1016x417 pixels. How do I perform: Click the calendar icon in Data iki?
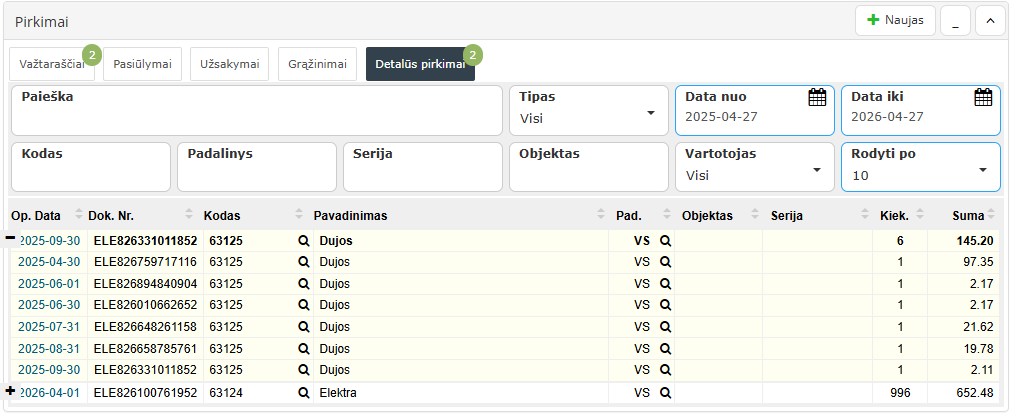tap(983, 97)
